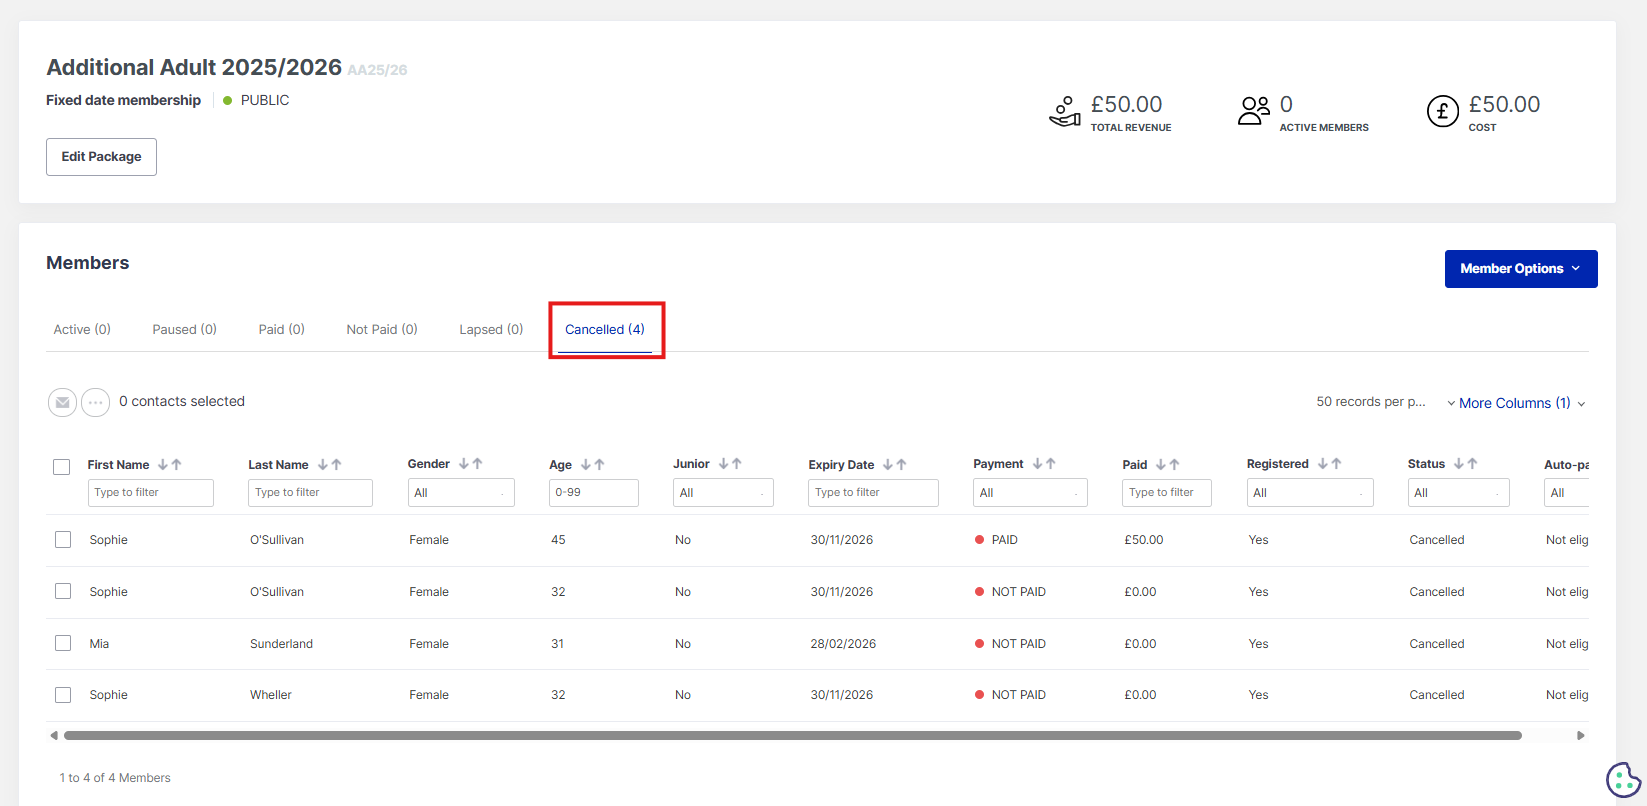The width and height of the screenshot is (1647, 806).
Task: Sort First Name column descending arrow
Action: point(163,465)
